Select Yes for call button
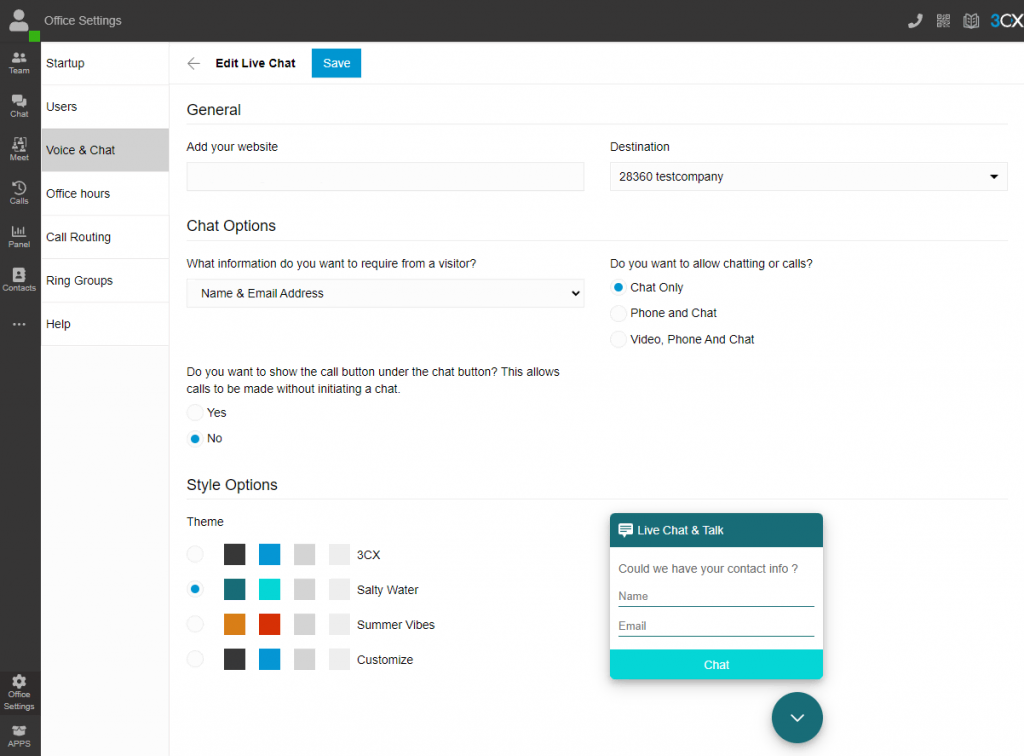 [195, 413]
